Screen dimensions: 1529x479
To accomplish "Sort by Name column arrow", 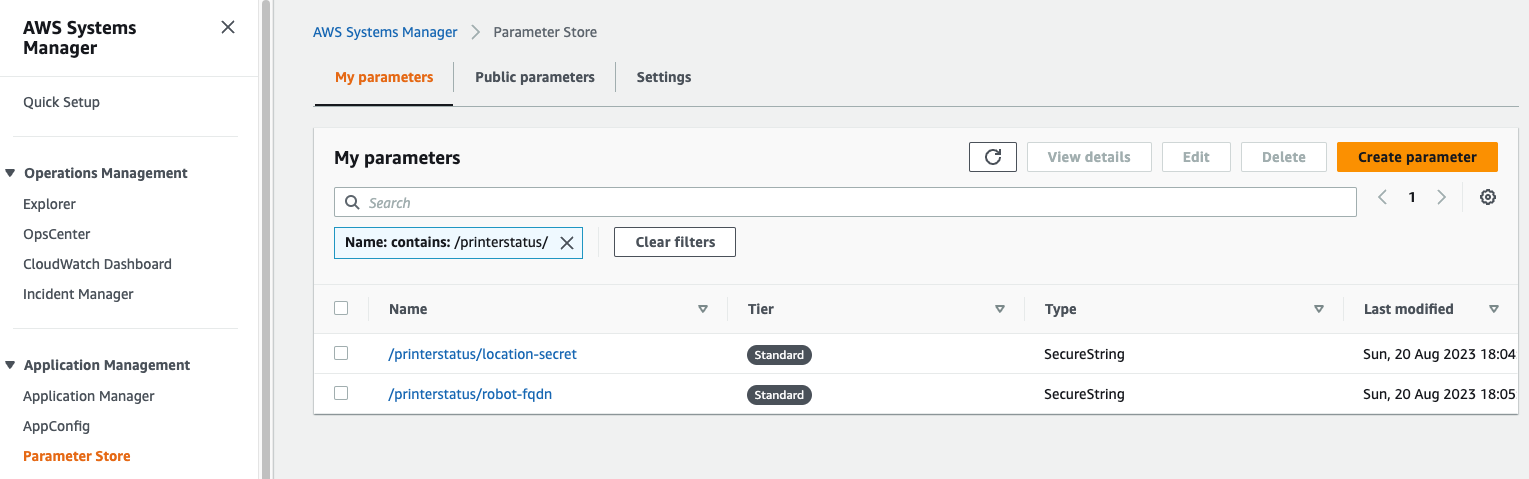I will 703,309.
